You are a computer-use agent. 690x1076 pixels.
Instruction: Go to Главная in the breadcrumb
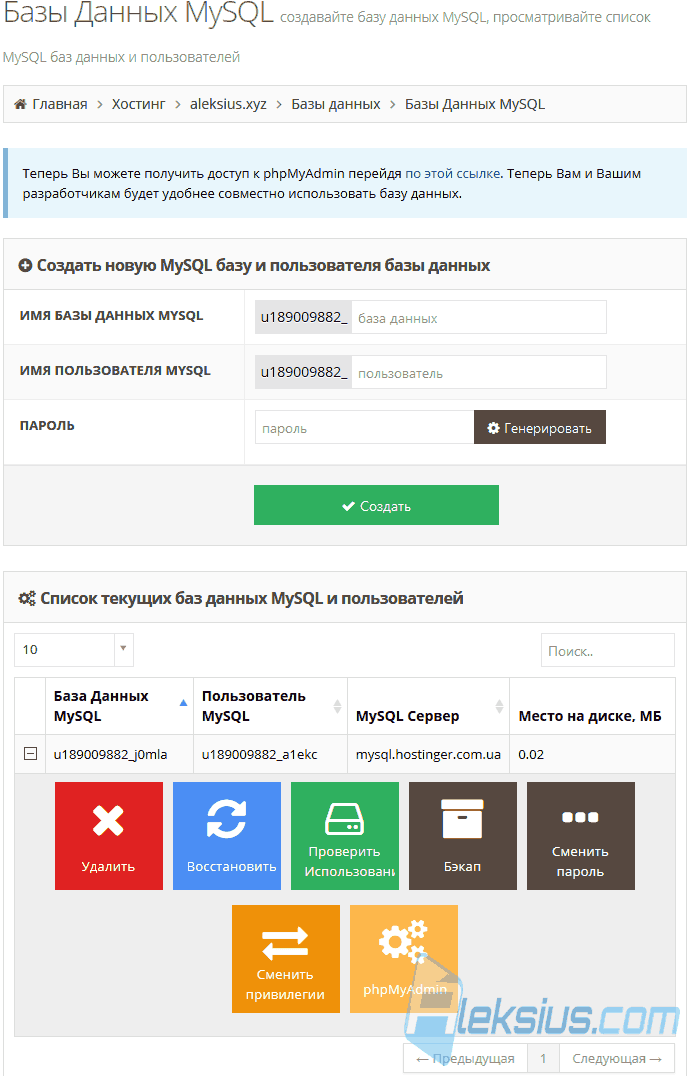point(60,104)
